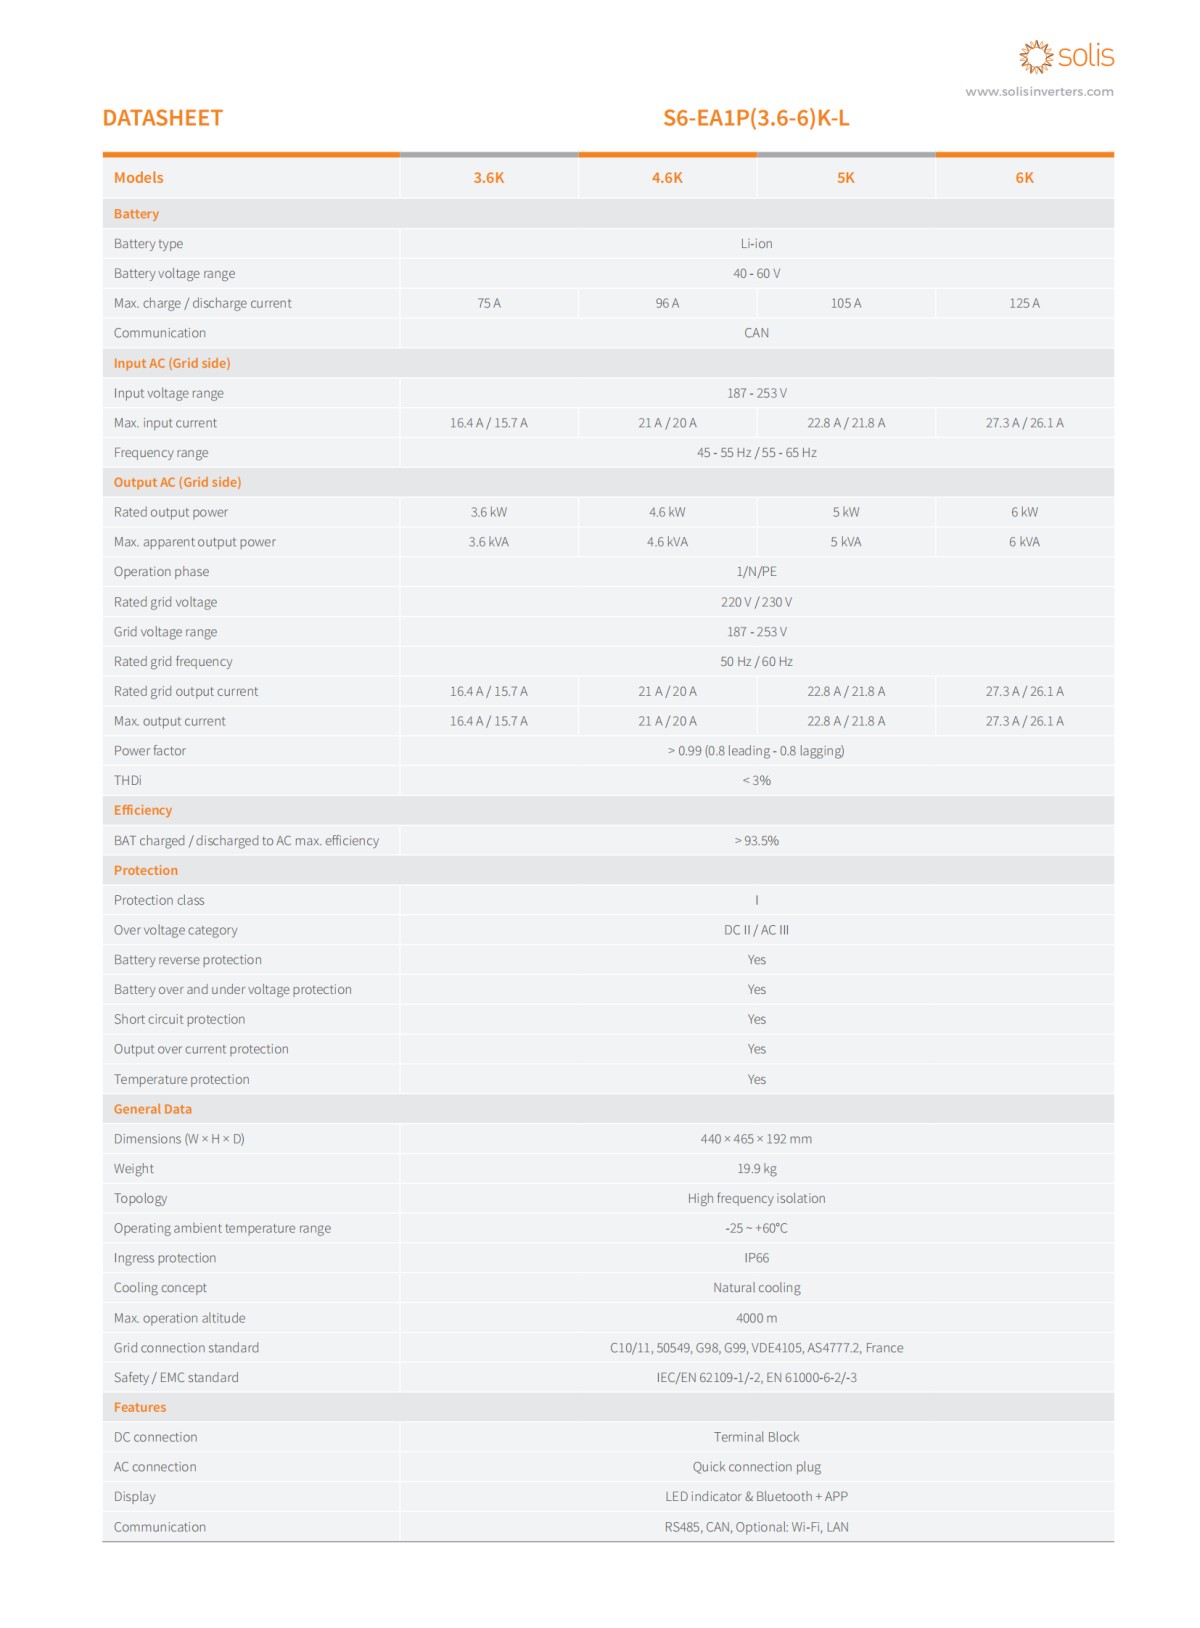1200x1628 pixels.
Task: Click the S6-EA1P(3.6-6)K-L model title
Action: [x=756, y=118]
